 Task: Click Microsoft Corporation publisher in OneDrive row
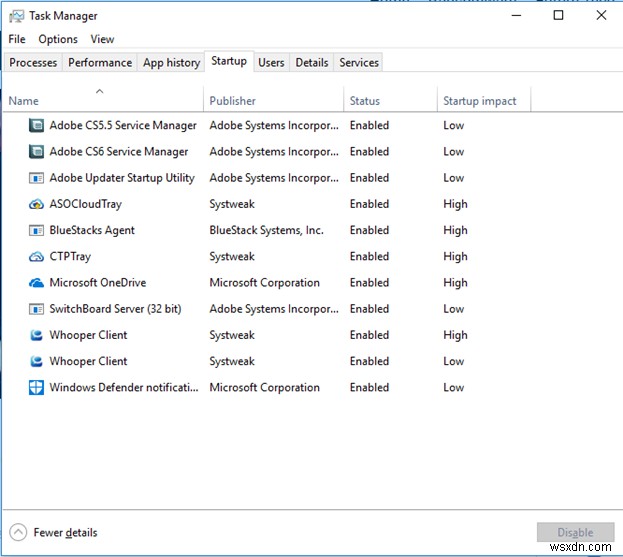coord(265,283)
